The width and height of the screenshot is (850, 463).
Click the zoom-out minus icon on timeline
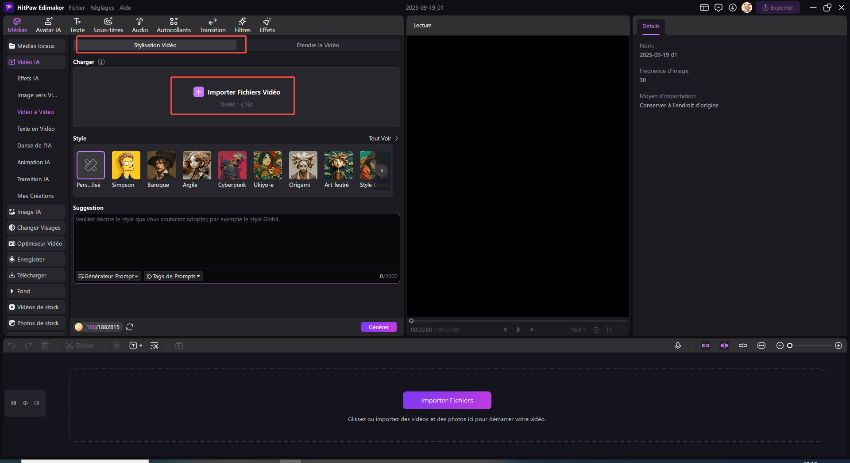pos(780,345)
